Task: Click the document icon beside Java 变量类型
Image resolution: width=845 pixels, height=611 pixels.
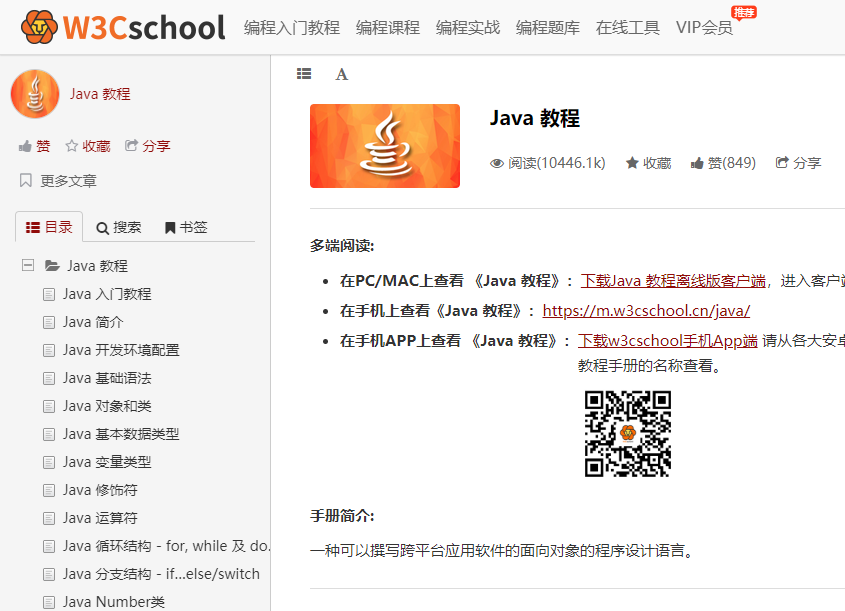Action: tap(49, 463)
